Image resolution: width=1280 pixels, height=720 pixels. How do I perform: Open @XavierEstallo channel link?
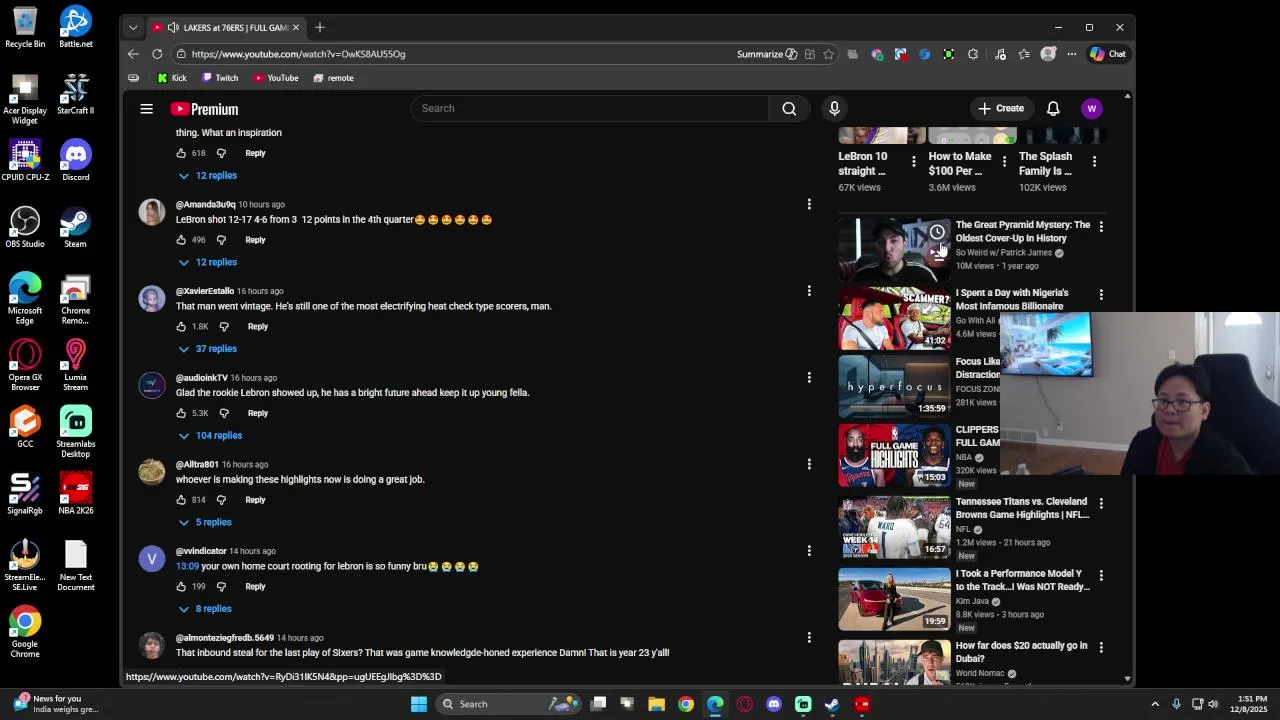tap(204, 291)
